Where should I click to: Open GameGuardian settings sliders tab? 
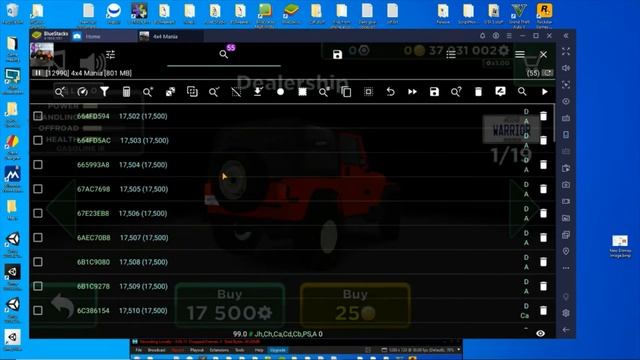(x=110, y=54)
